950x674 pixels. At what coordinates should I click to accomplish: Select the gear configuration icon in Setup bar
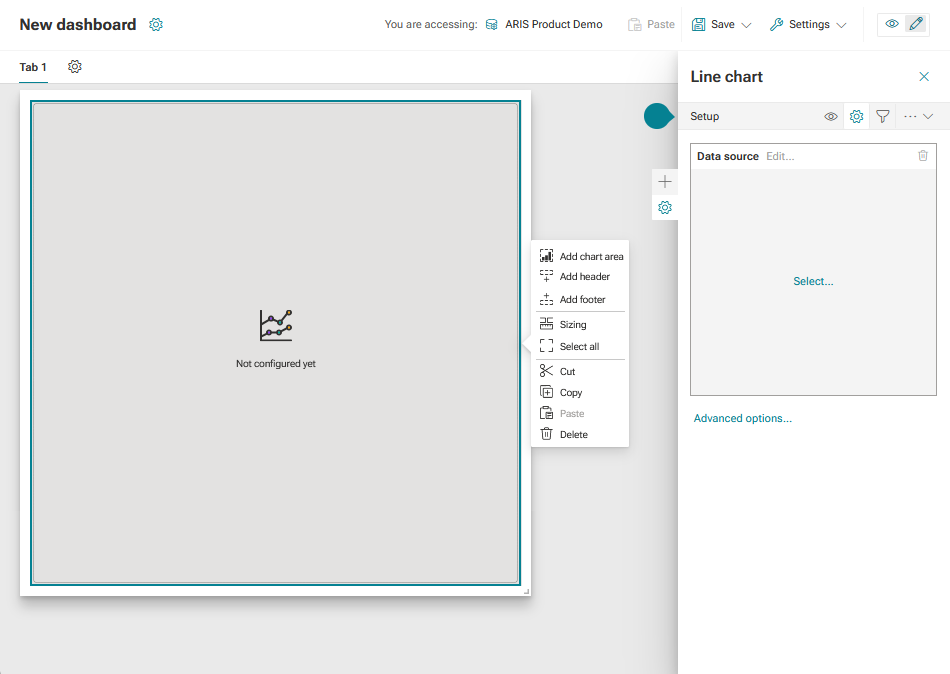tap(856, 116)
